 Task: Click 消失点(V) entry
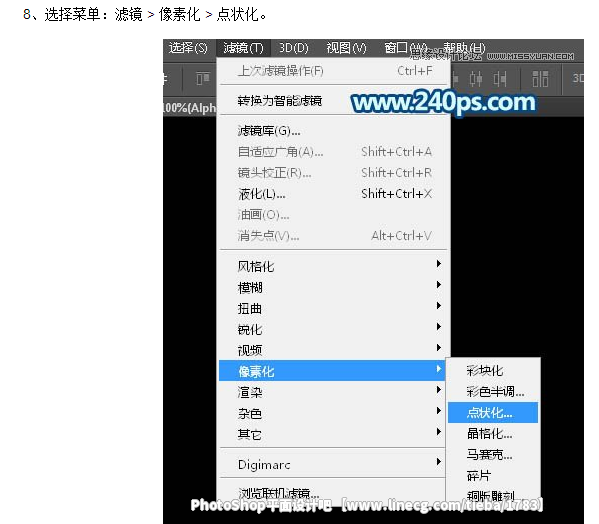click(x=333, y=236)
